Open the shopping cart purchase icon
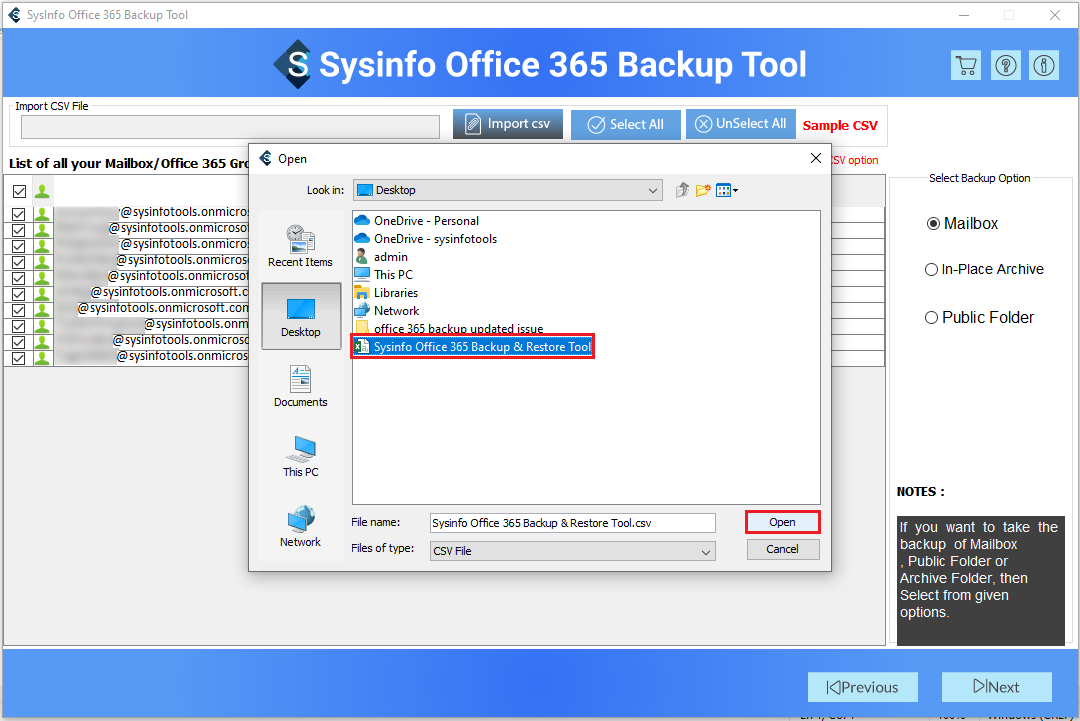 (966, 65)
